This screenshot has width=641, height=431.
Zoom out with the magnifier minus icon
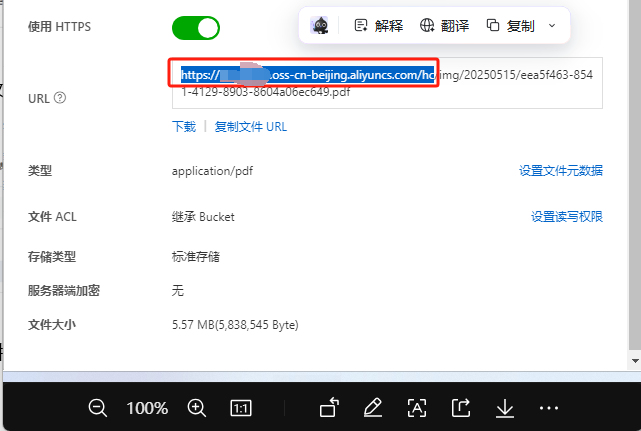tap(97, 408)
